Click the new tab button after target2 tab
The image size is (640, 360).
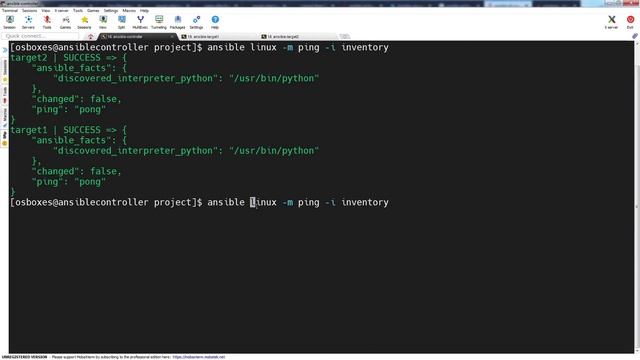click(x=344, y=36)
